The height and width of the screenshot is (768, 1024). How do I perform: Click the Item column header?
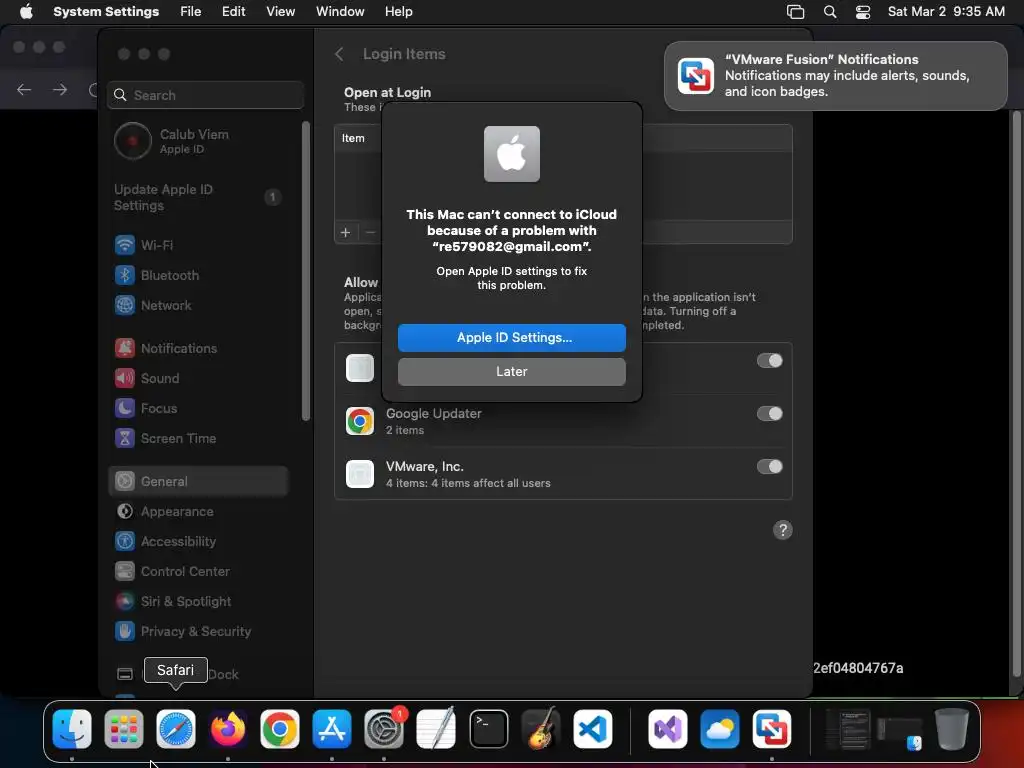(353, 138)
